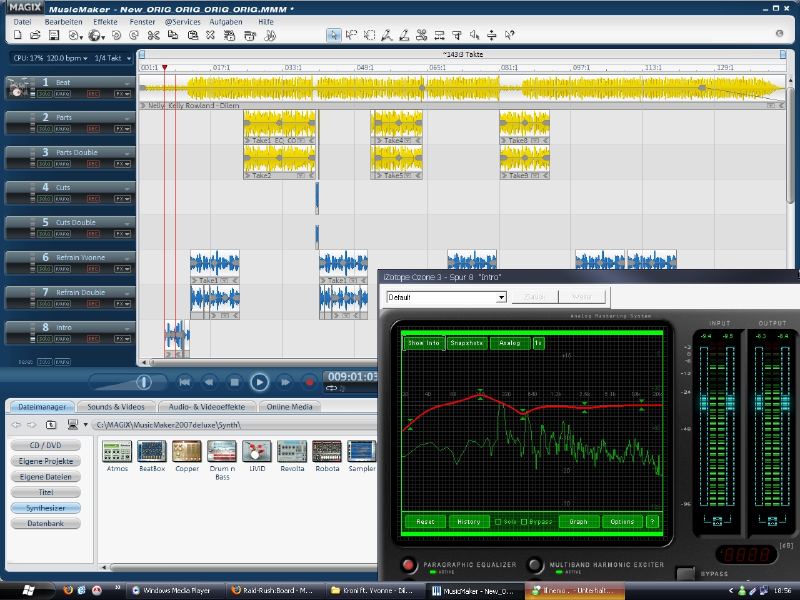800x600 pixels.
Task: Open the Windows Start menu
Action: [28, 590]
